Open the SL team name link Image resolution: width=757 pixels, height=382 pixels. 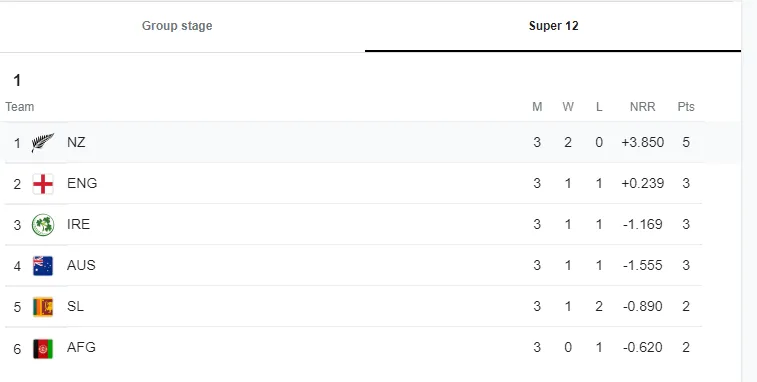click(x=75, y=306)
